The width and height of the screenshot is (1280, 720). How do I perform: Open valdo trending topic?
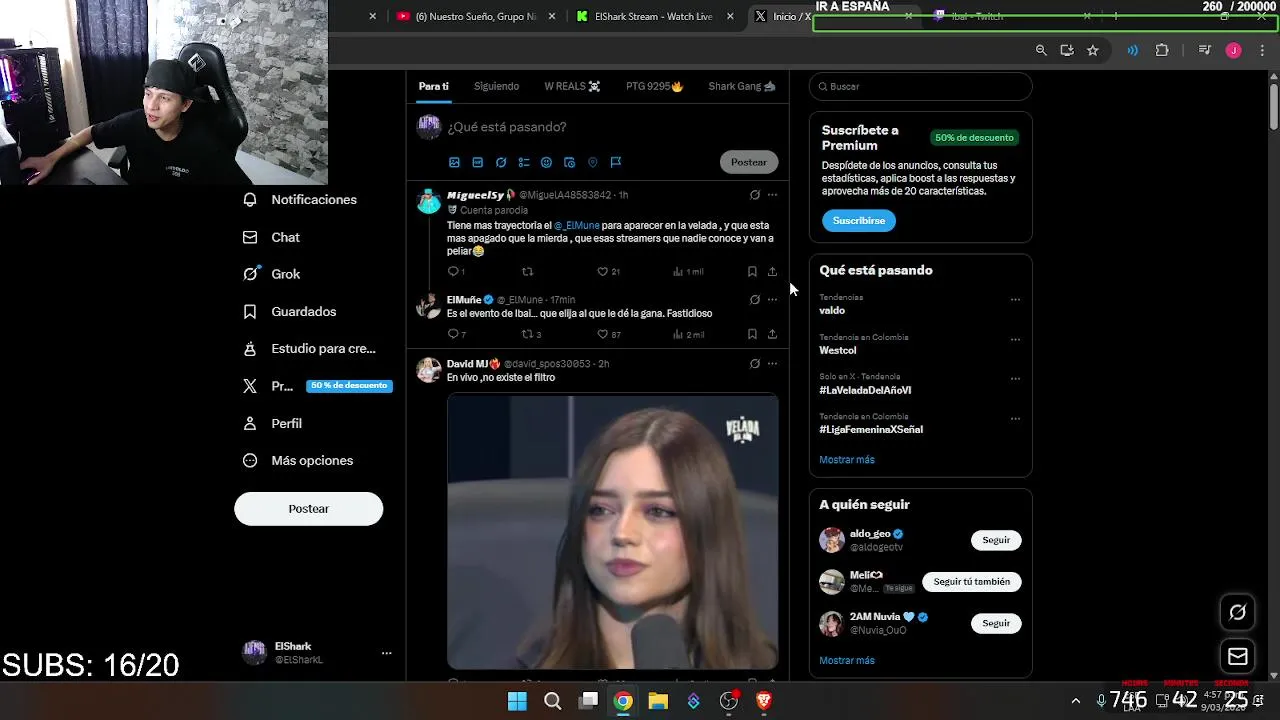tap(832, 310)
